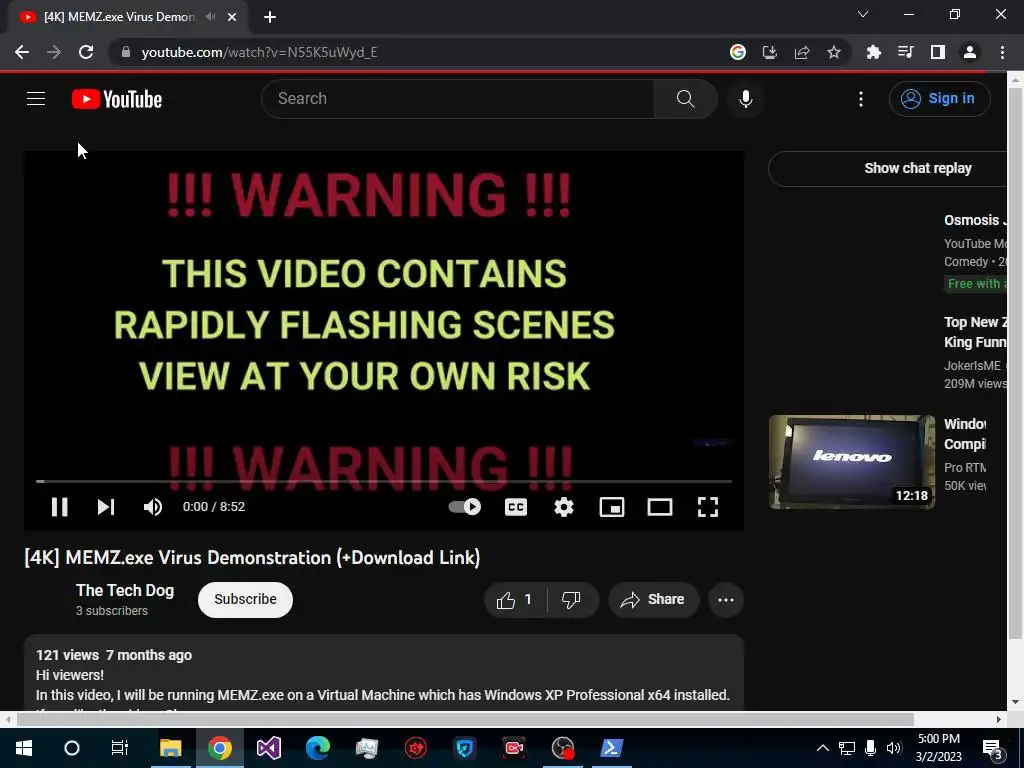Open the Lenovo video thumbnail
The image size is (1024, 768).
(x=852, y=461)
